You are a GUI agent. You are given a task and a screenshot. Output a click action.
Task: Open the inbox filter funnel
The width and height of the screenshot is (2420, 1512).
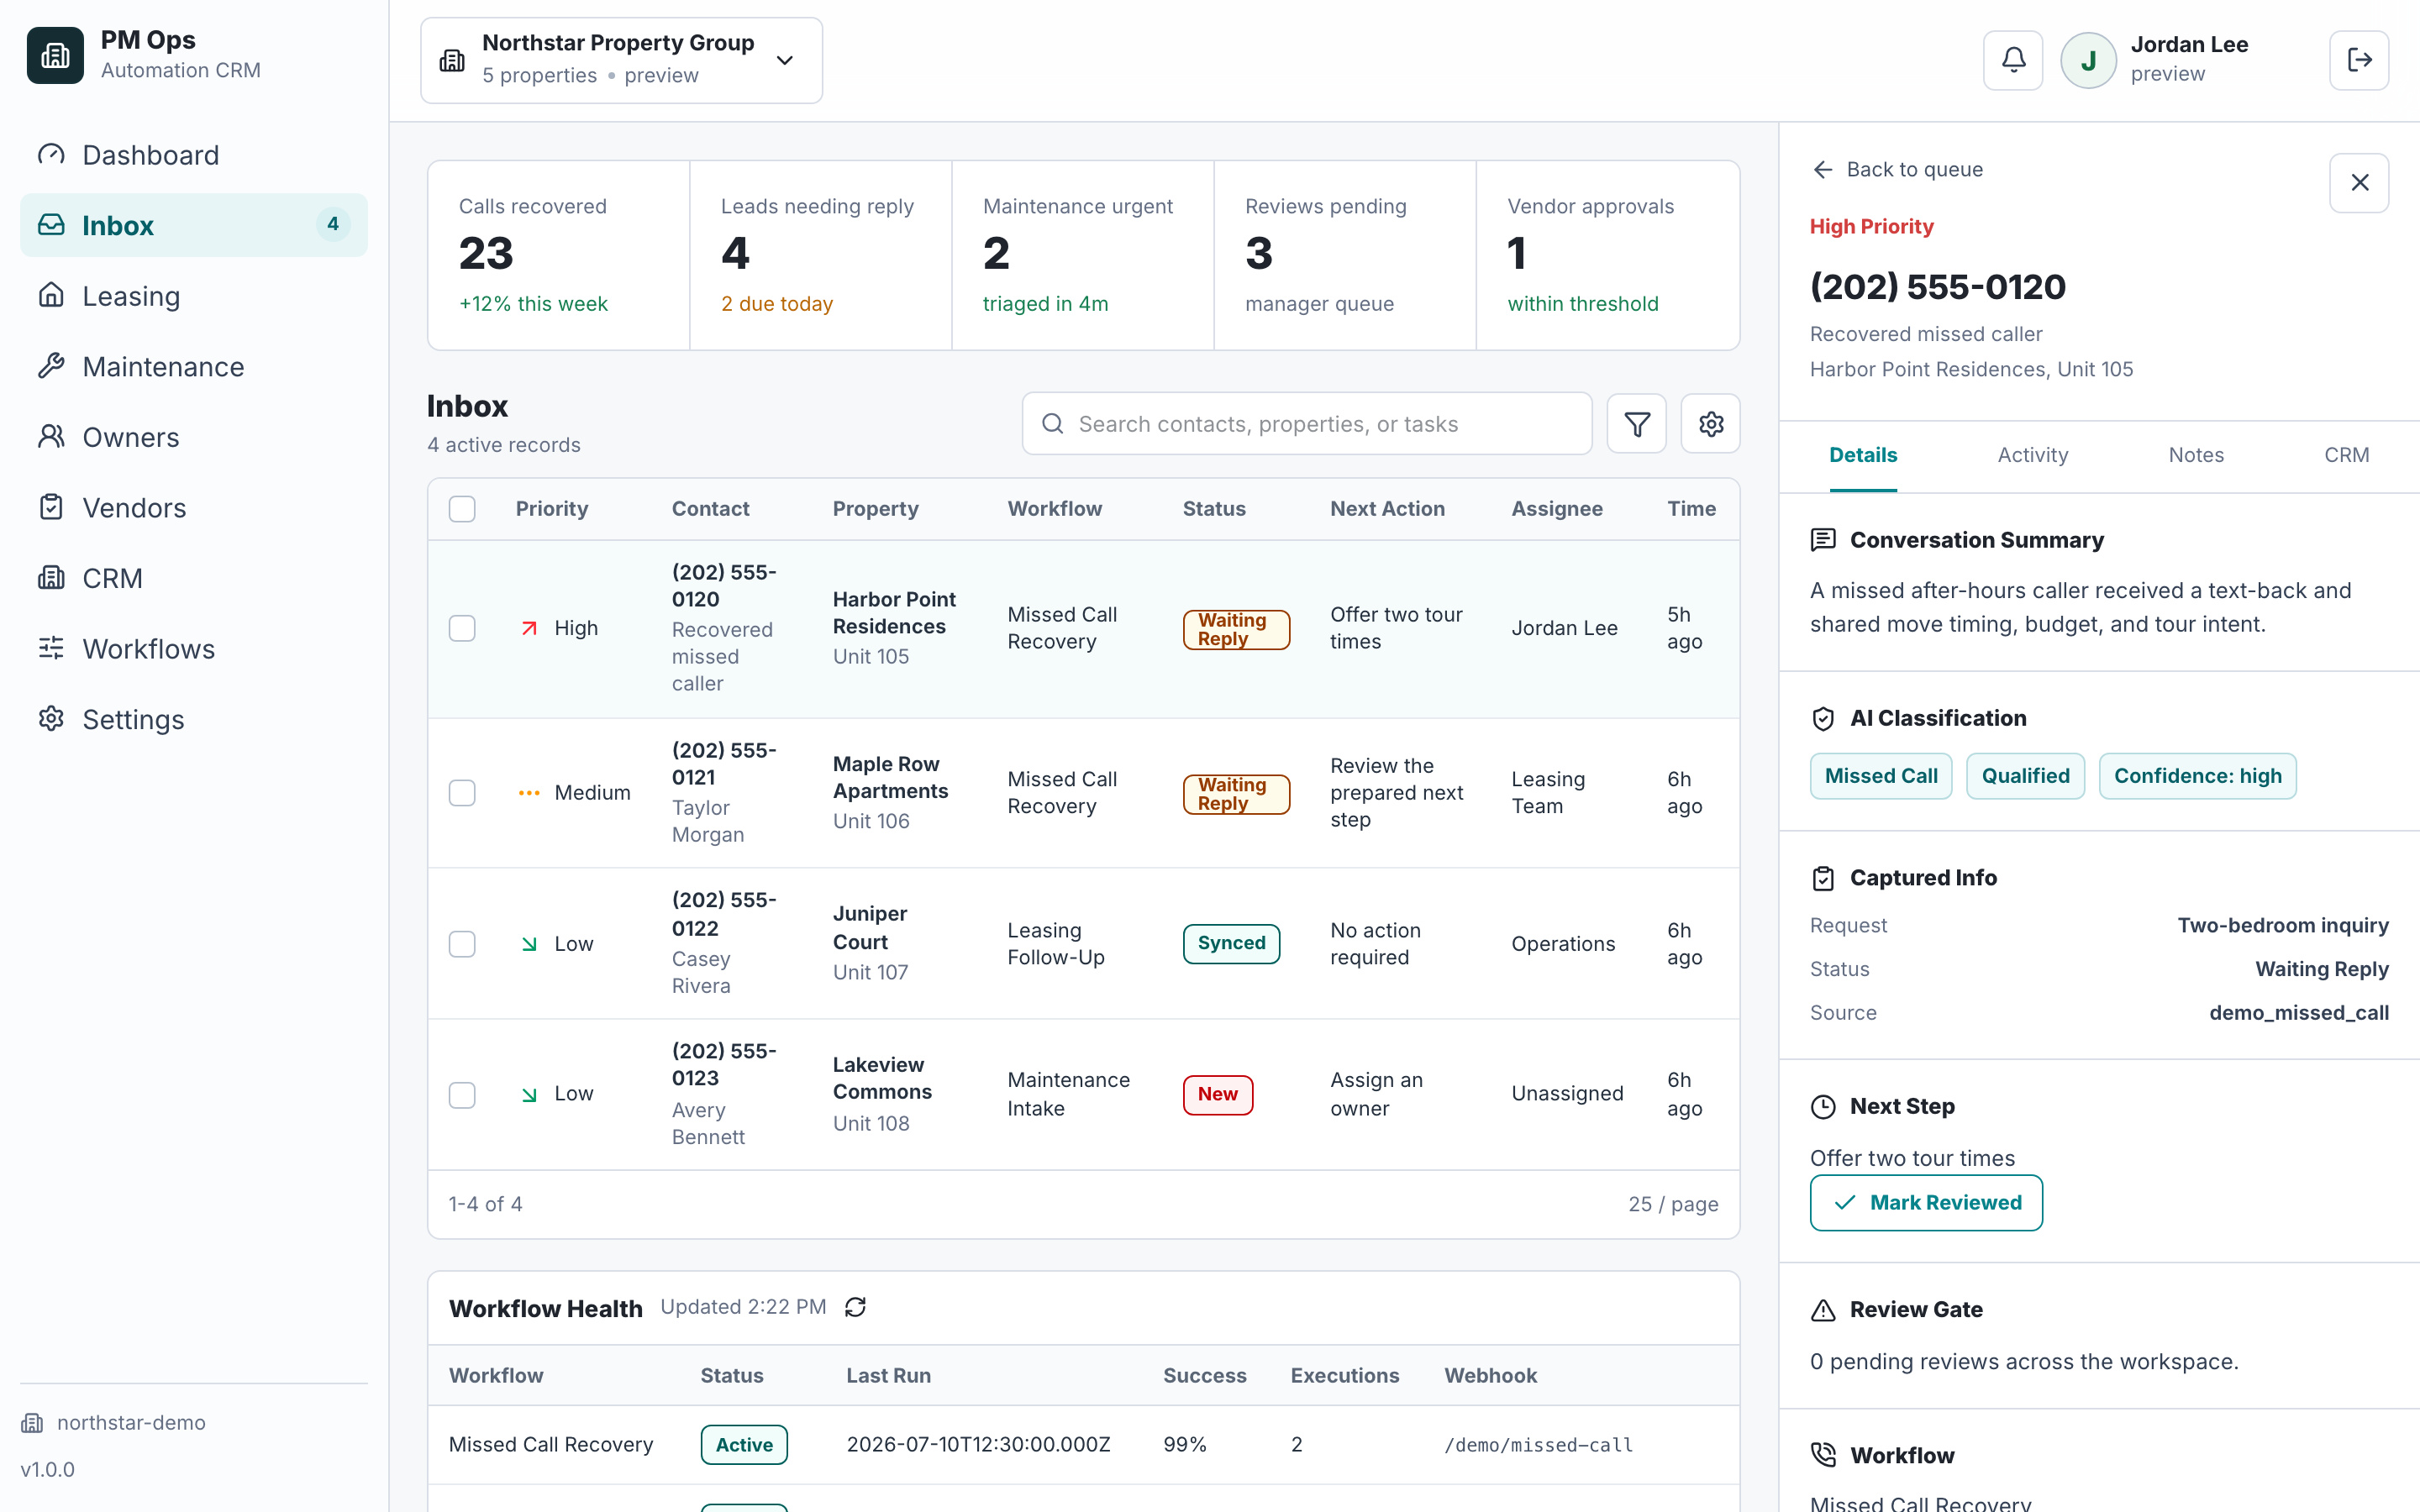click(1636, 424)
